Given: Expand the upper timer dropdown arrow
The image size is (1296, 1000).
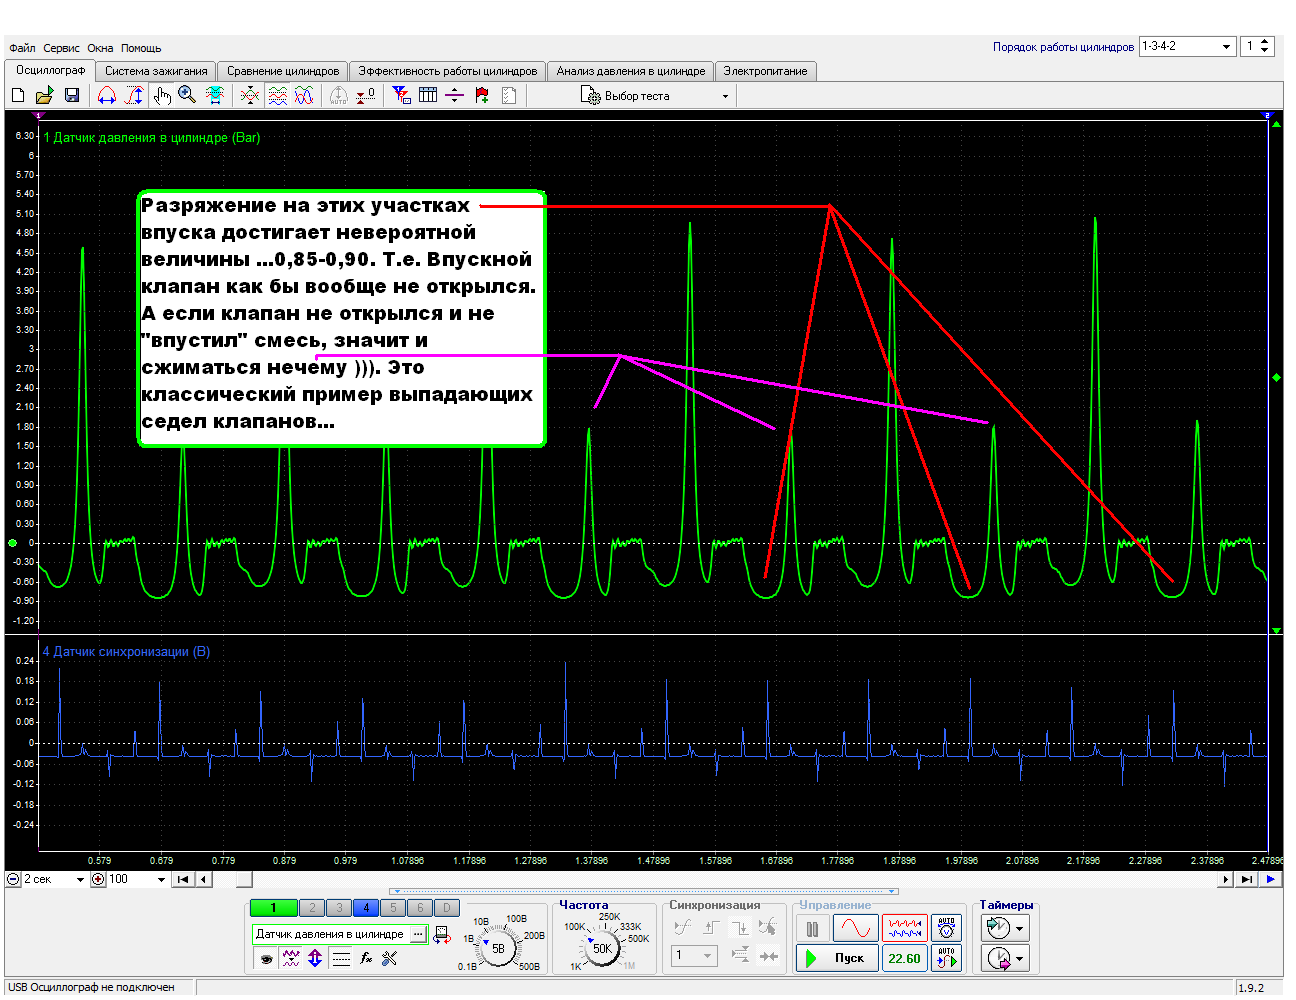Looking at the screenshot, I should pos(1019,929).
